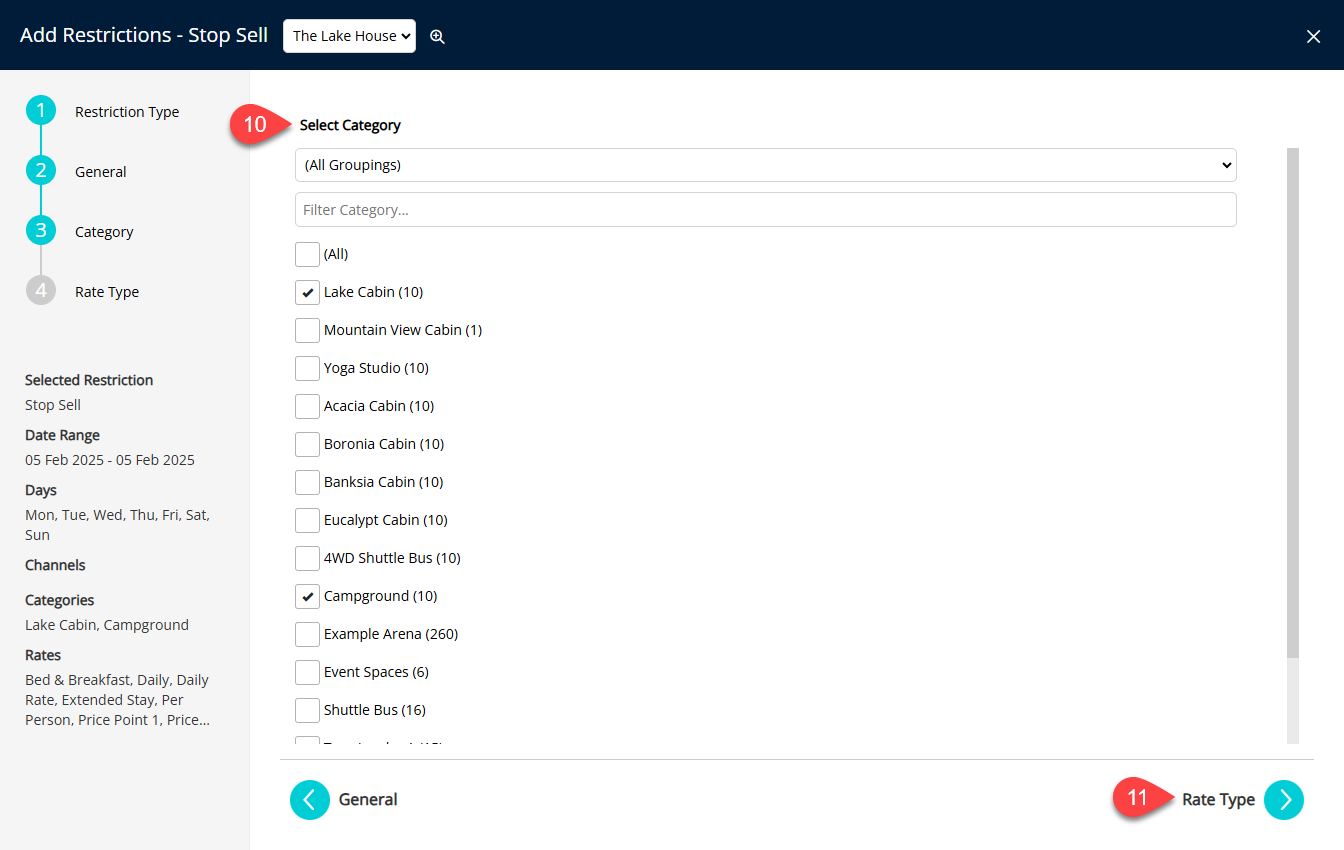Open the Restriction Type step label

(x=127, y=112)
